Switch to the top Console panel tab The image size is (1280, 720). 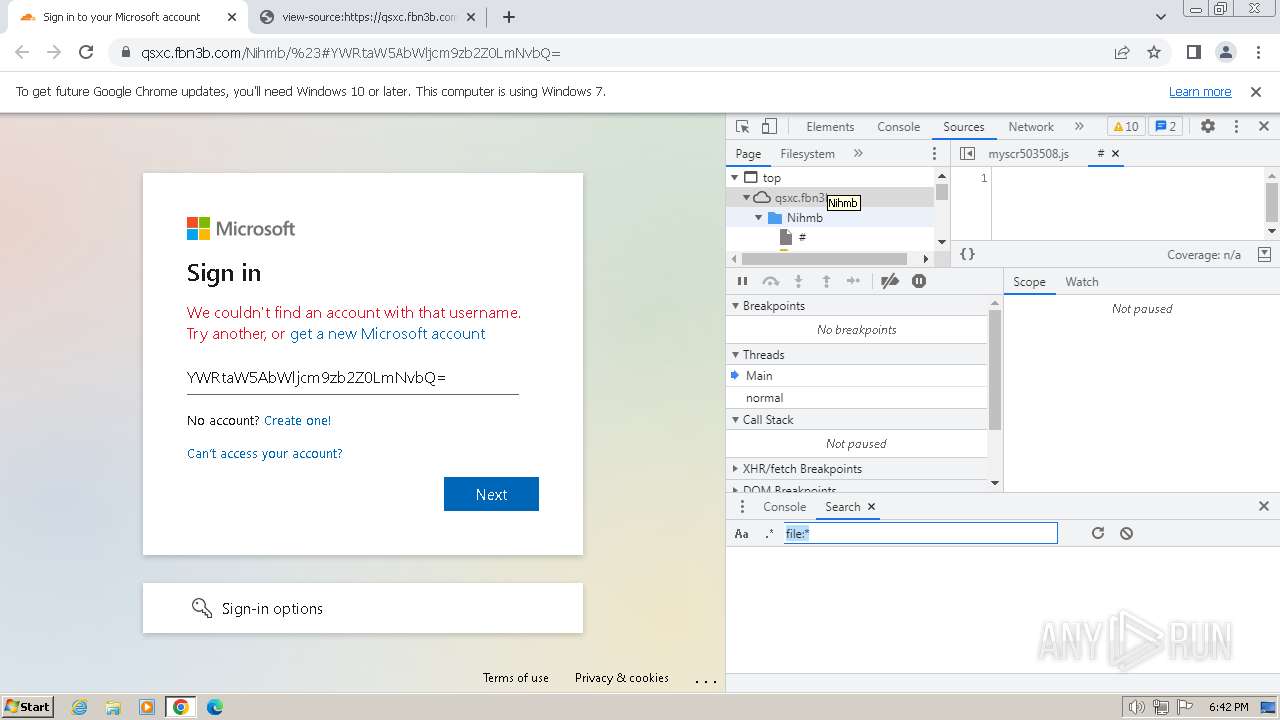(x=898, y=127)
